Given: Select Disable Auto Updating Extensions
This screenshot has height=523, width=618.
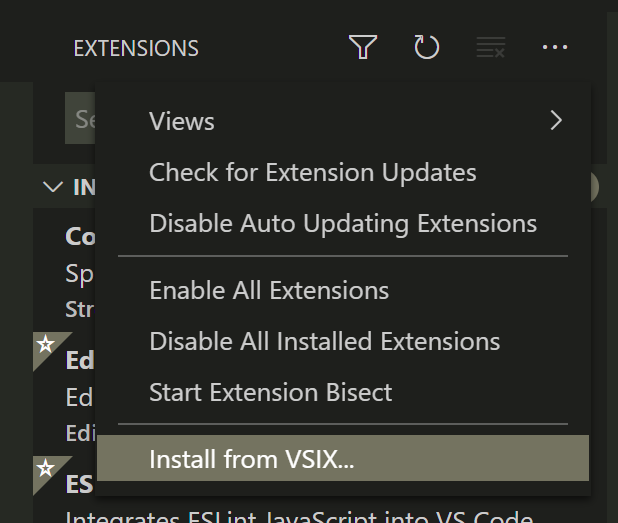Looking at the screenshot, I should click(x=343, y=223).
